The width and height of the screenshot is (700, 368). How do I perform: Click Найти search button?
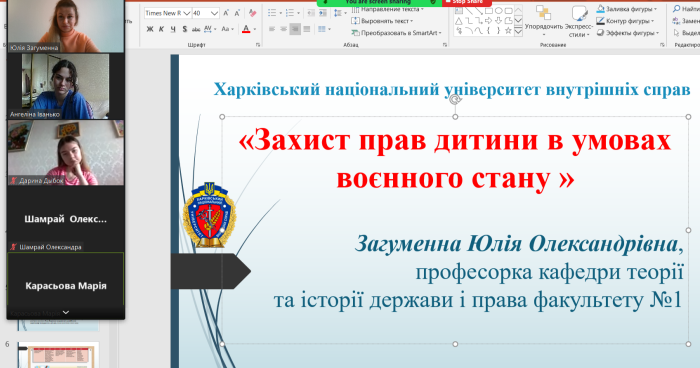(687, 9)
